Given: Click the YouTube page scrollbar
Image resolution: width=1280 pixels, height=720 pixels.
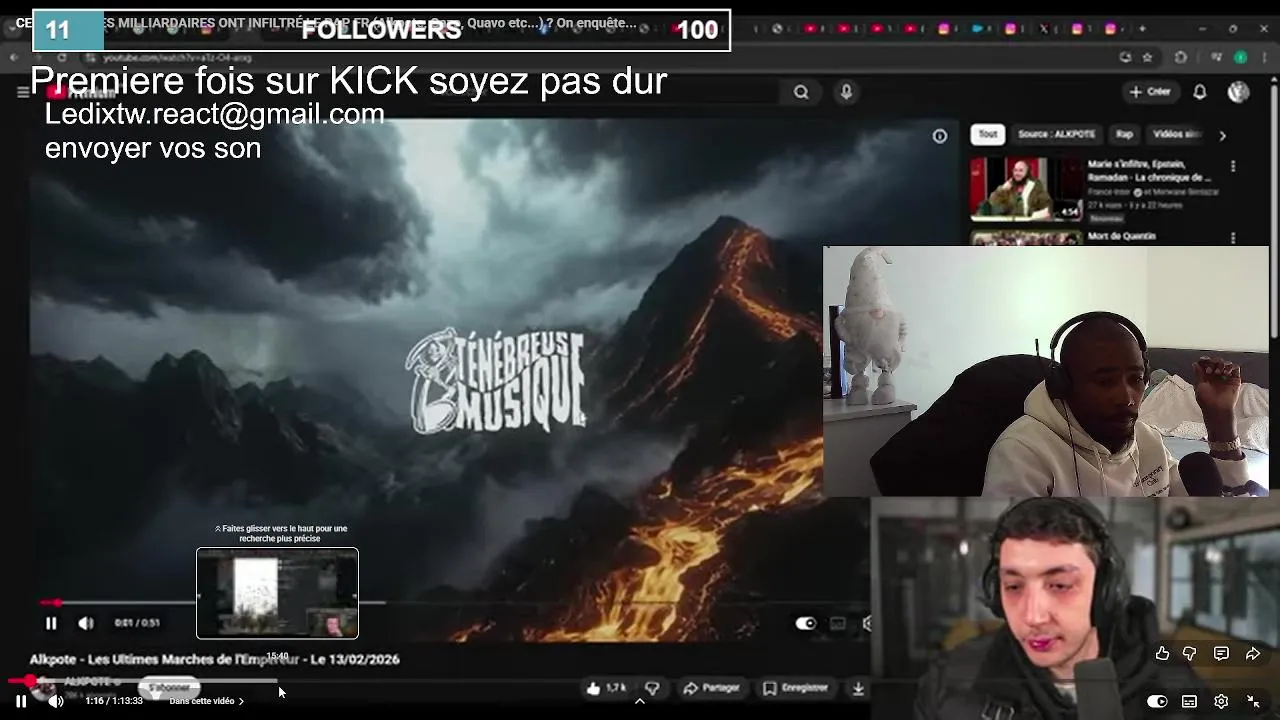Looking at the screenshot, I should click(x=1273, y=210).
